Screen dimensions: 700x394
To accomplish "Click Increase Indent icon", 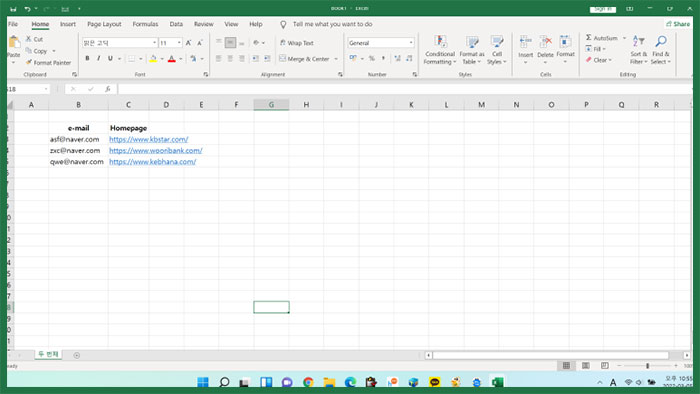I will click(x=267, y=58).
